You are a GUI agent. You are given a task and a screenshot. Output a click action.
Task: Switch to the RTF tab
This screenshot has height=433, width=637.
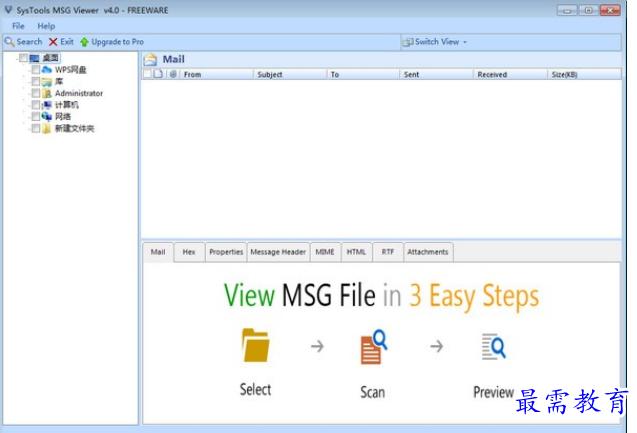(388, 252)
